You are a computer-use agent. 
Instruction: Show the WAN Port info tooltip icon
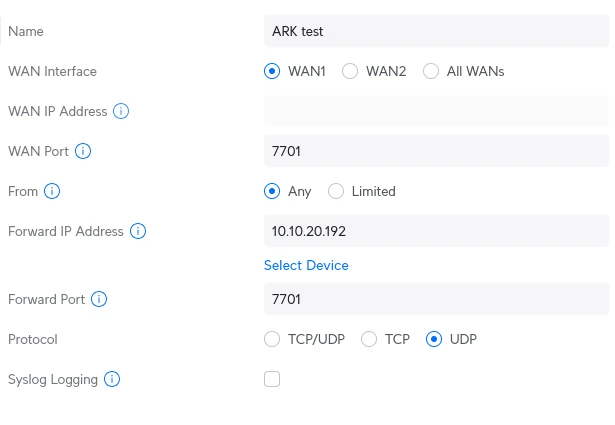[83, 151]
